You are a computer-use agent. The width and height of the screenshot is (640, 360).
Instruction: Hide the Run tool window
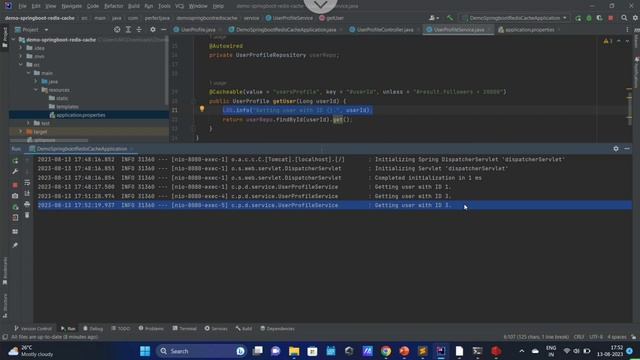pyautogui.click(x=627, y=149)
